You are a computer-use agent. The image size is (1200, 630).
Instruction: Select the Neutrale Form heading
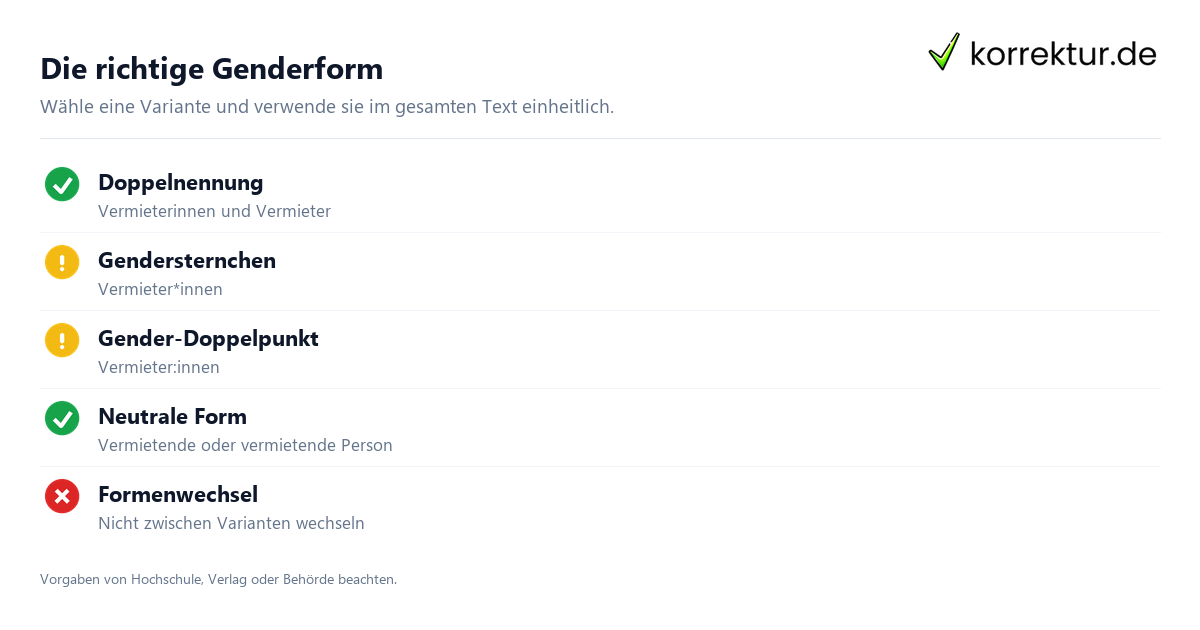click(x=172, y=417)
